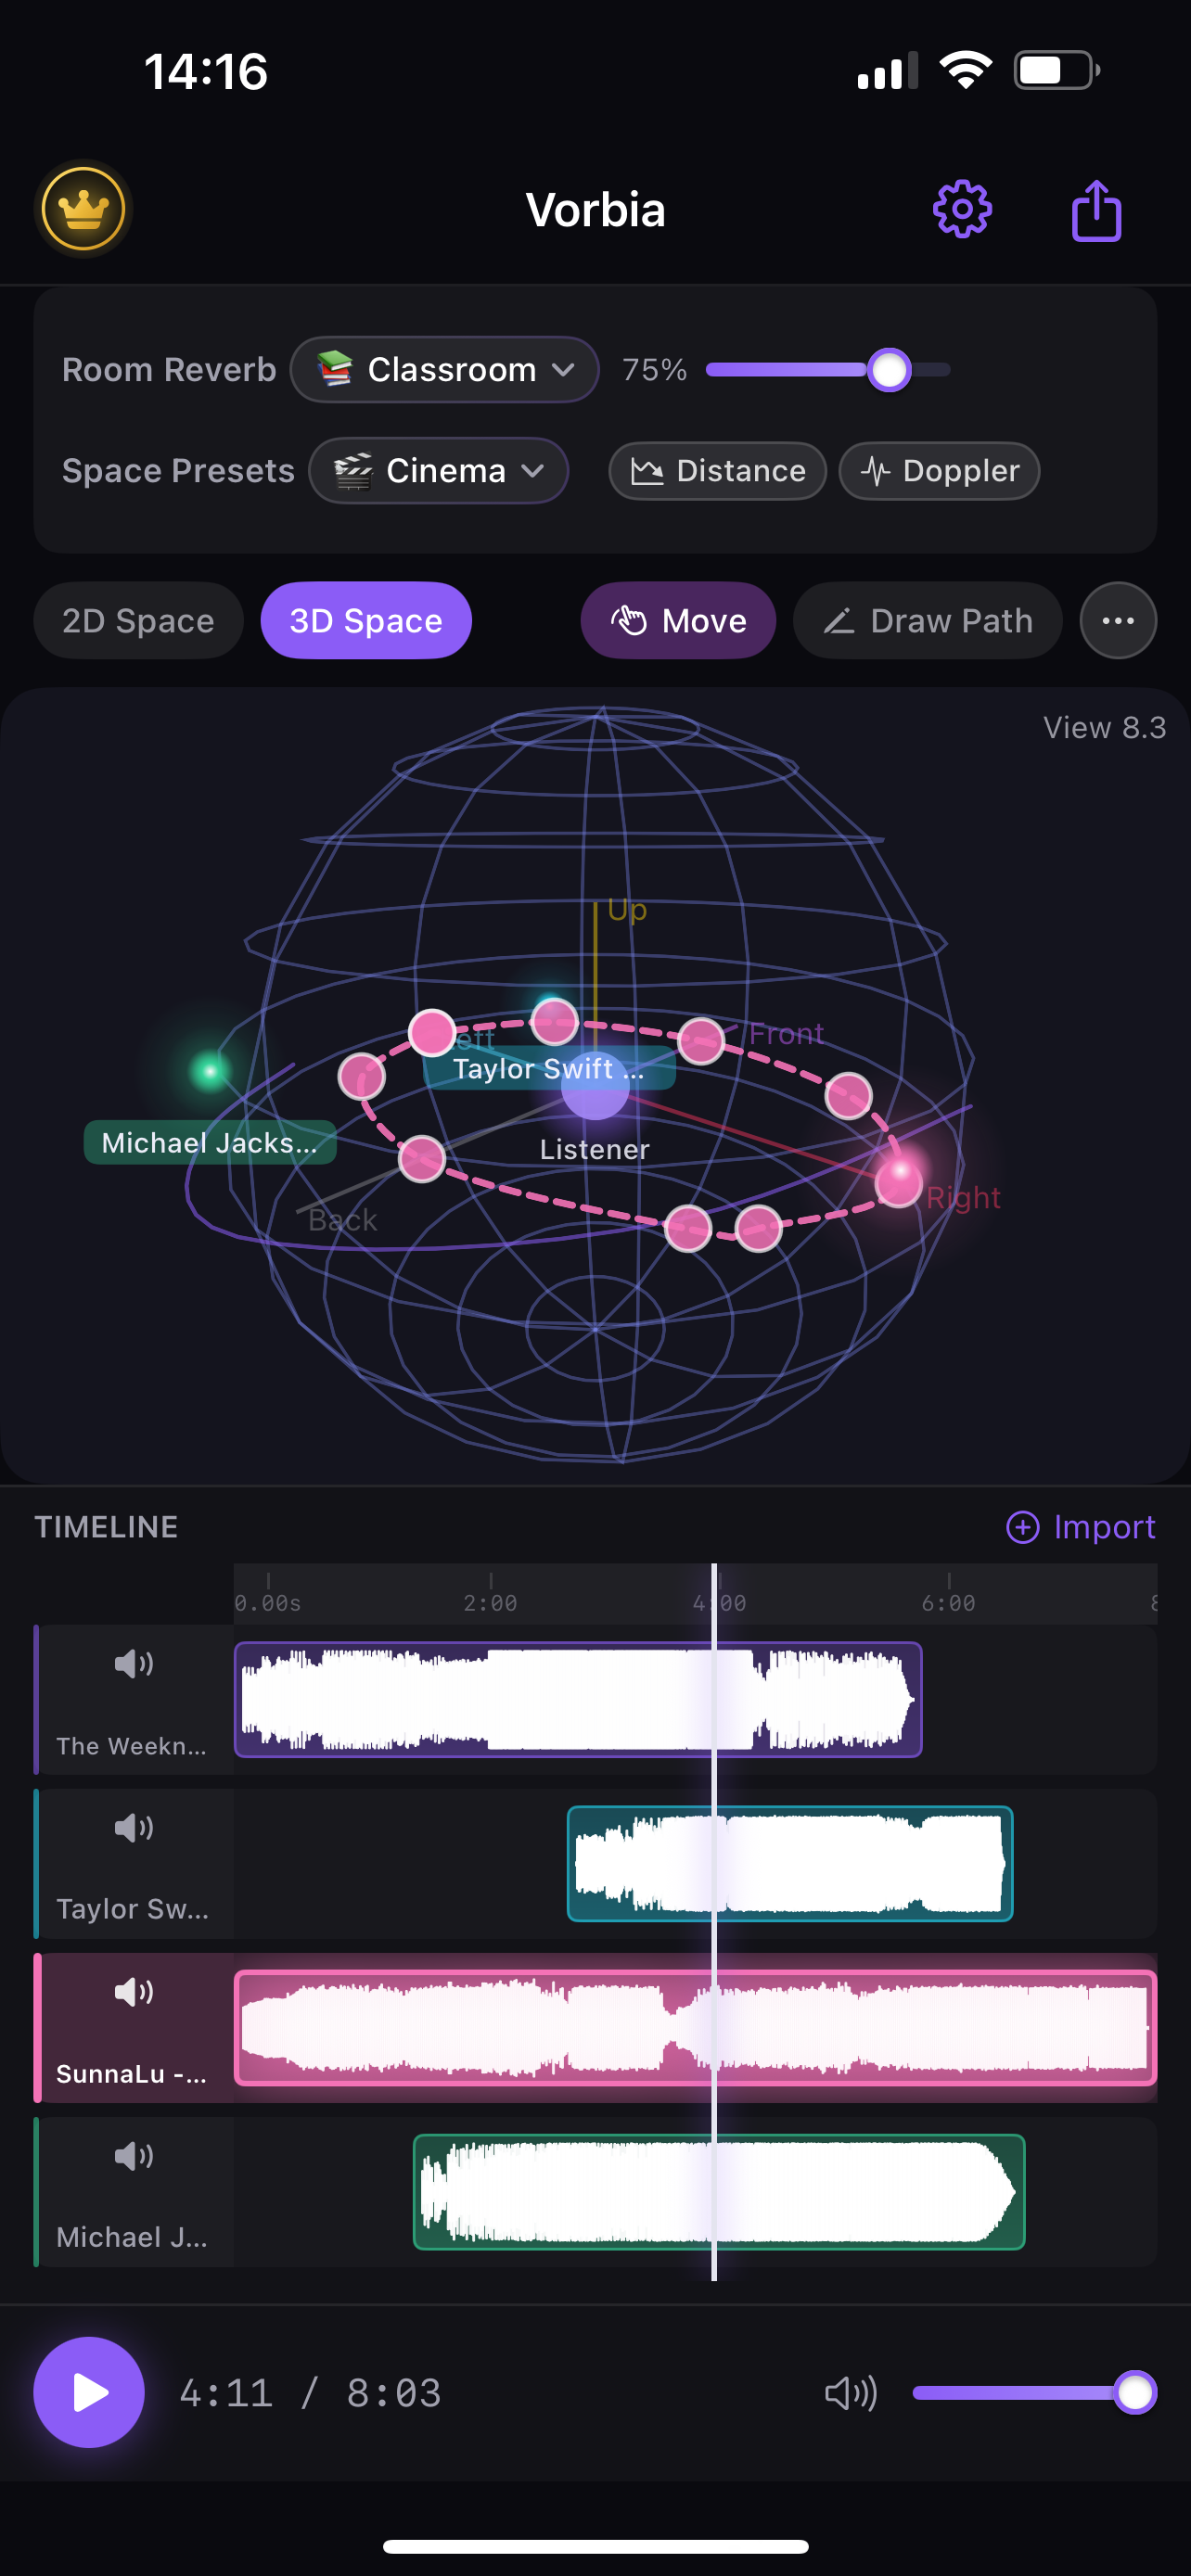This screenshot has width=1191, height=2576.
Task: Select the 3D Space tab
Action: click(366, 620)
